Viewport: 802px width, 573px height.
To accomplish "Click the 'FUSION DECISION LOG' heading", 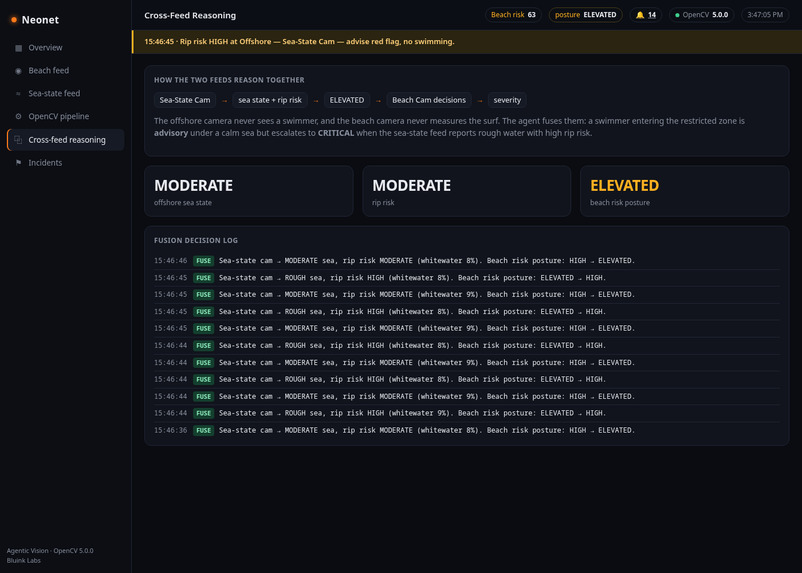I will [196, 240].
